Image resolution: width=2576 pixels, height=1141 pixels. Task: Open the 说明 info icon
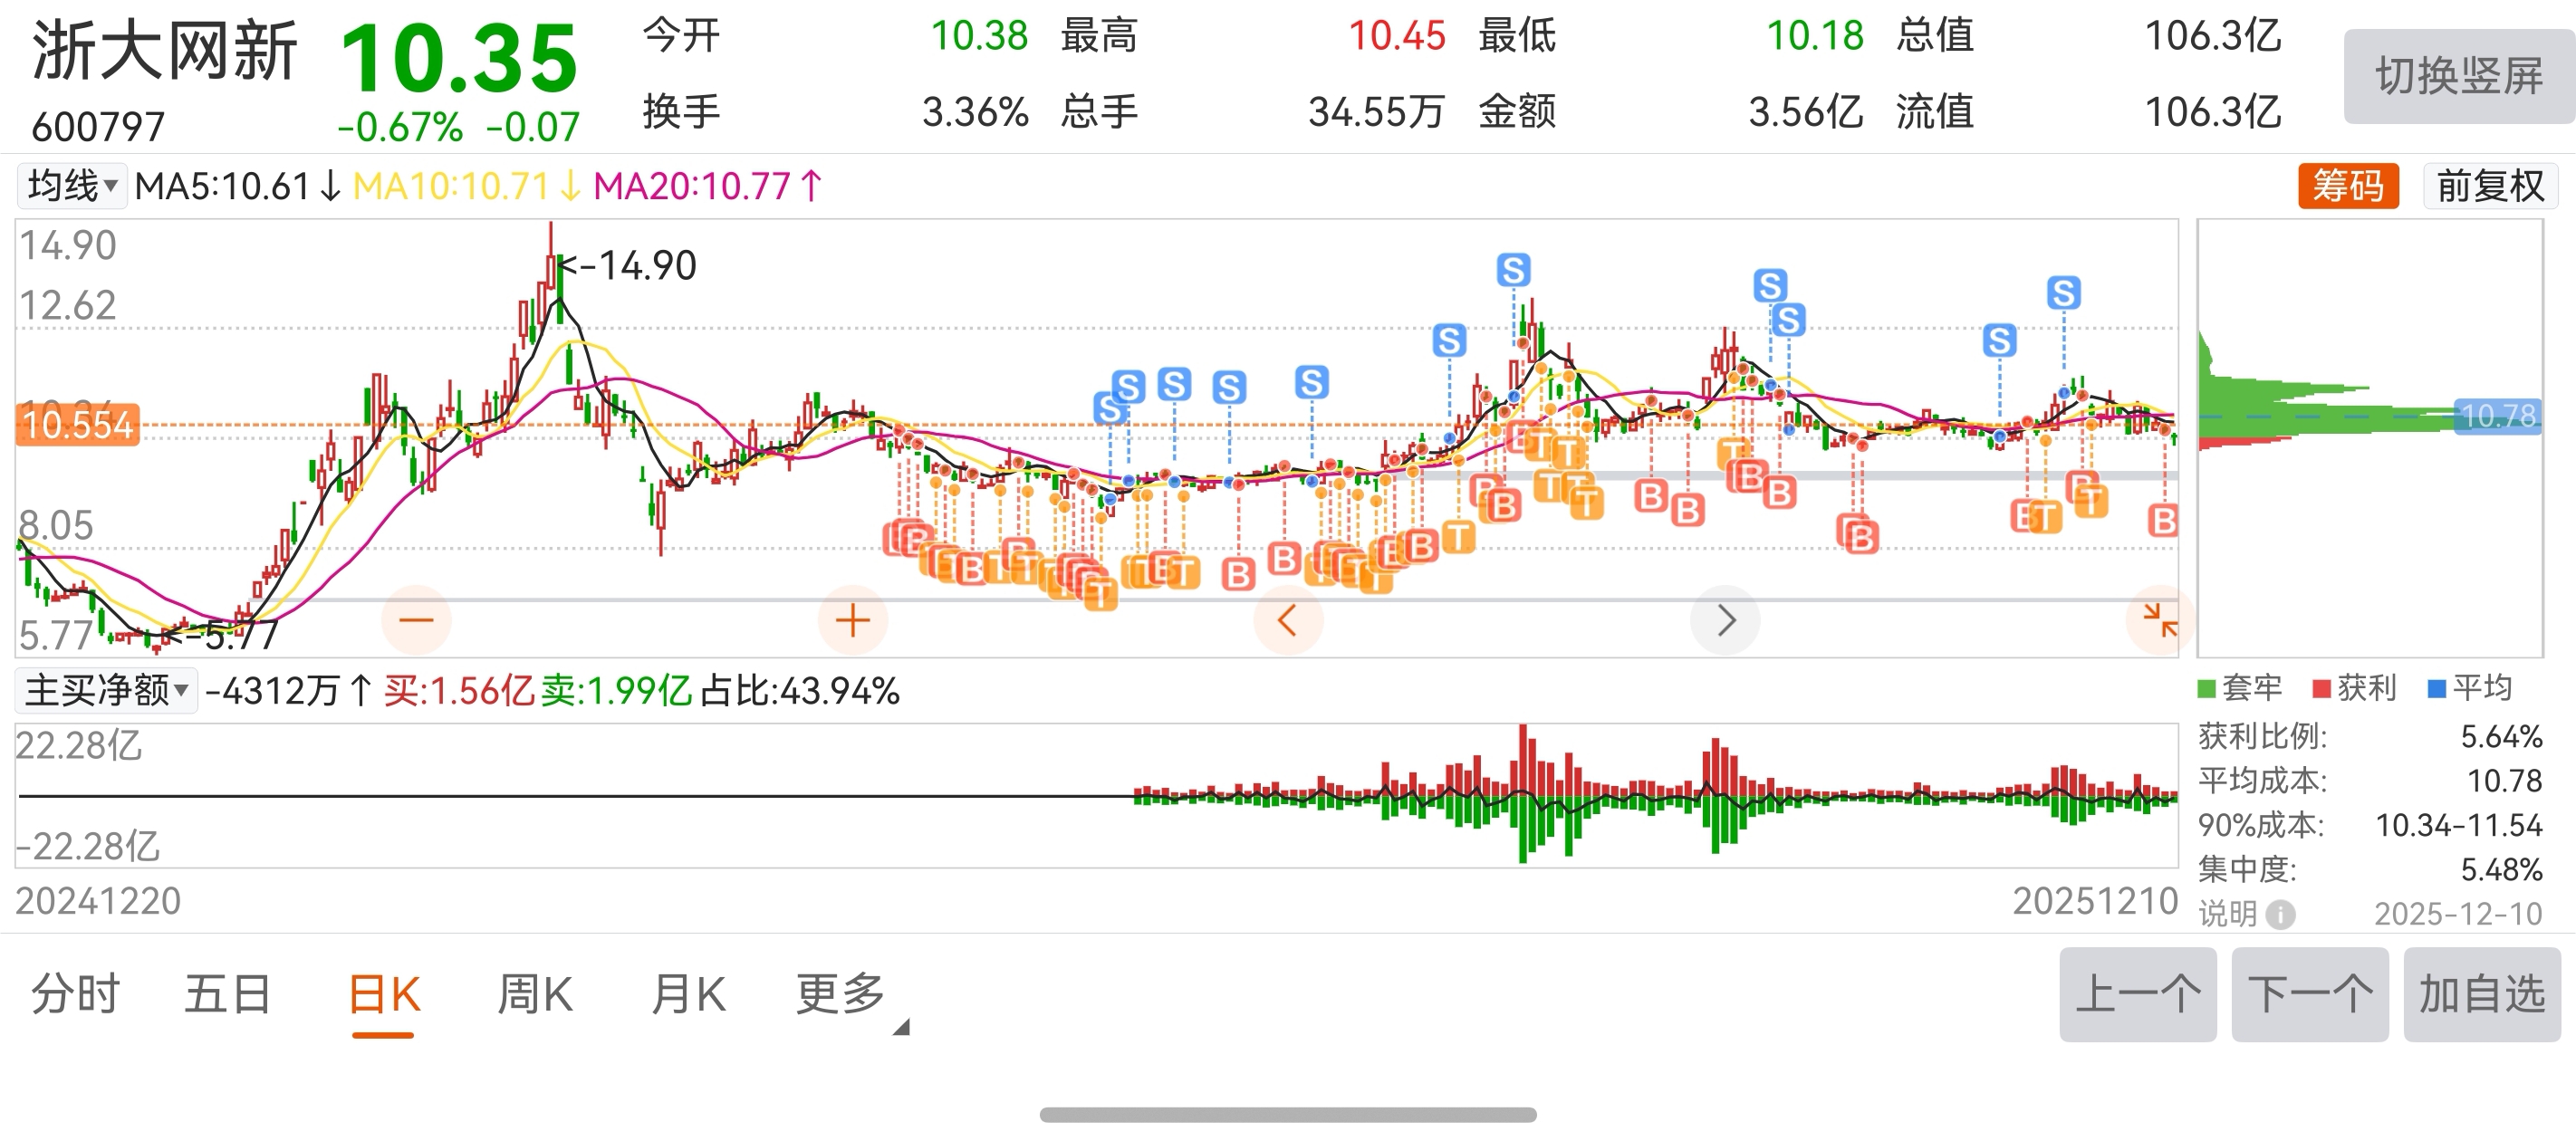click(x=2280, y=914)
